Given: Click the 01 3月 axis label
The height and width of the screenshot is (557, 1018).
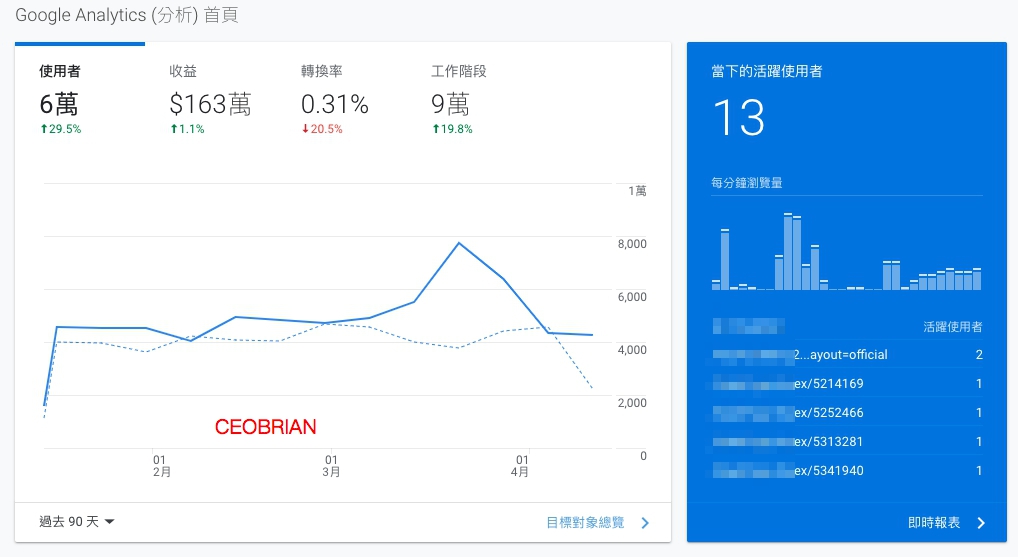Looking at the screenshot, I should point(331,465).
